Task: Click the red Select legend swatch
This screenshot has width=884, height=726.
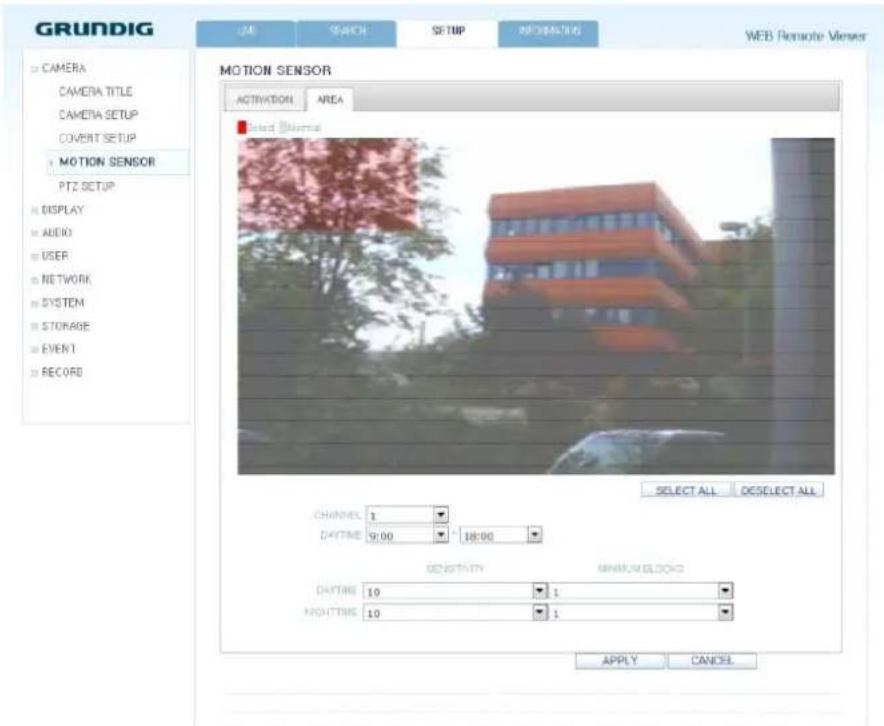Action: point(242,127)
